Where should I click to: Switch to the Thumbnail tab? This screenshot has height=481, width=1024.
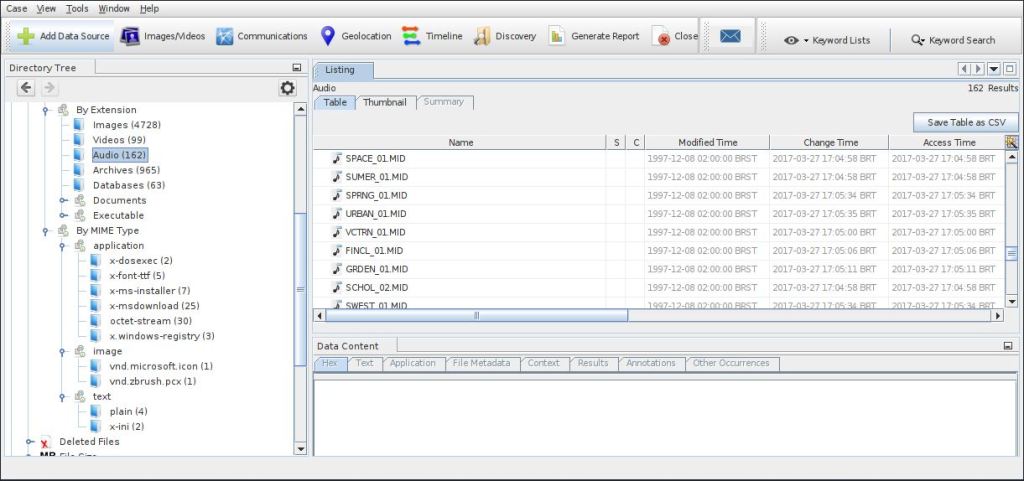pyautogui.click(x=384, y=102)
